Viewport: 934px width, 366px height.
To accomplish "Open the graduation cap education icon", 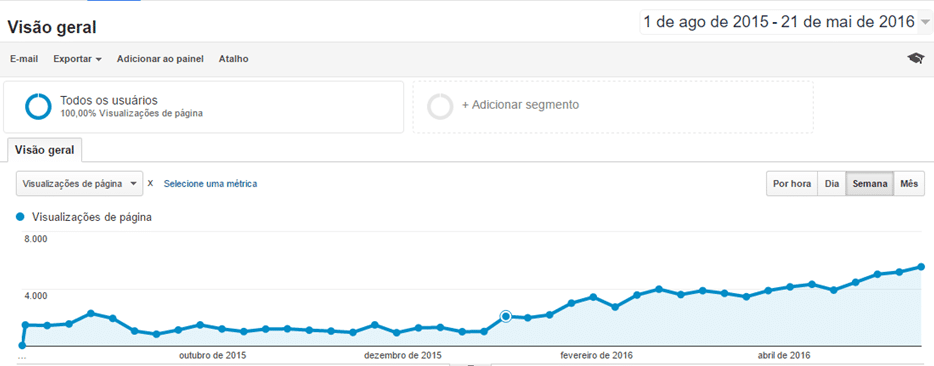I will coord(916,58).
